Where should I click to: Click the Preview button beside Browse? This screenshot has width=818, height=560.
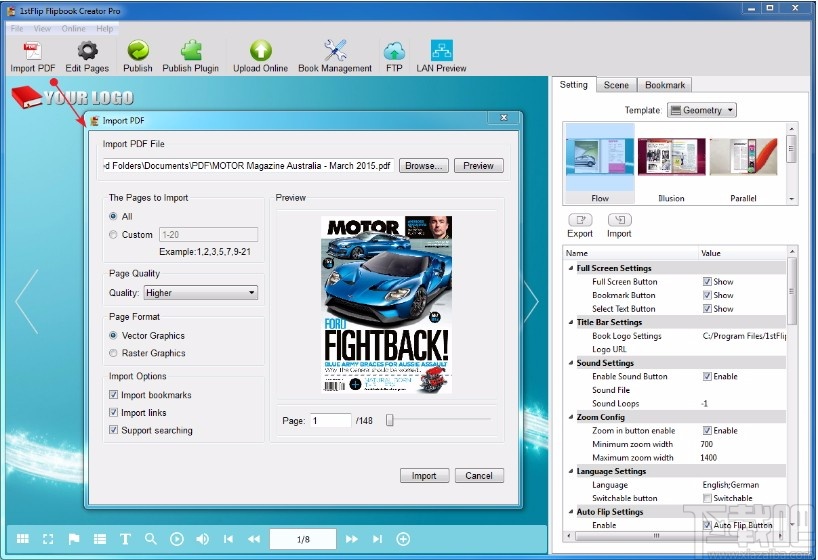pyautogui.click(x=478, y=165)
